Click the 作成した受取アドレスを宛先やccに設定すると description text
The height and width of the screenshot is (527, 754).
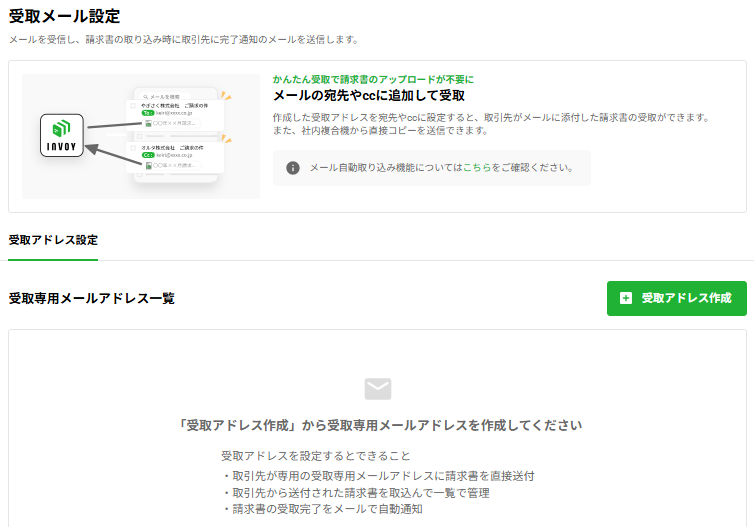tap(491, 124)
